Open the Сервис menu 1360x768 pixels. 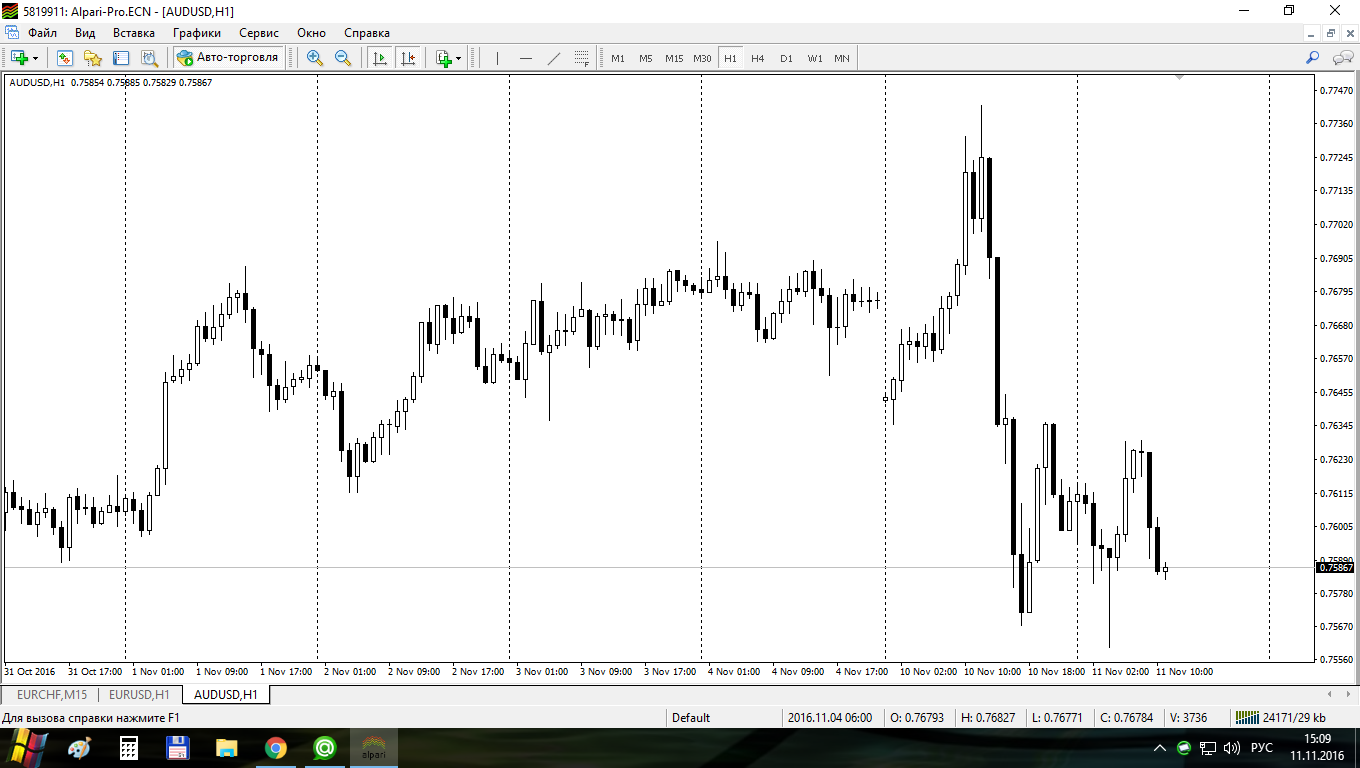coord(259,33)
